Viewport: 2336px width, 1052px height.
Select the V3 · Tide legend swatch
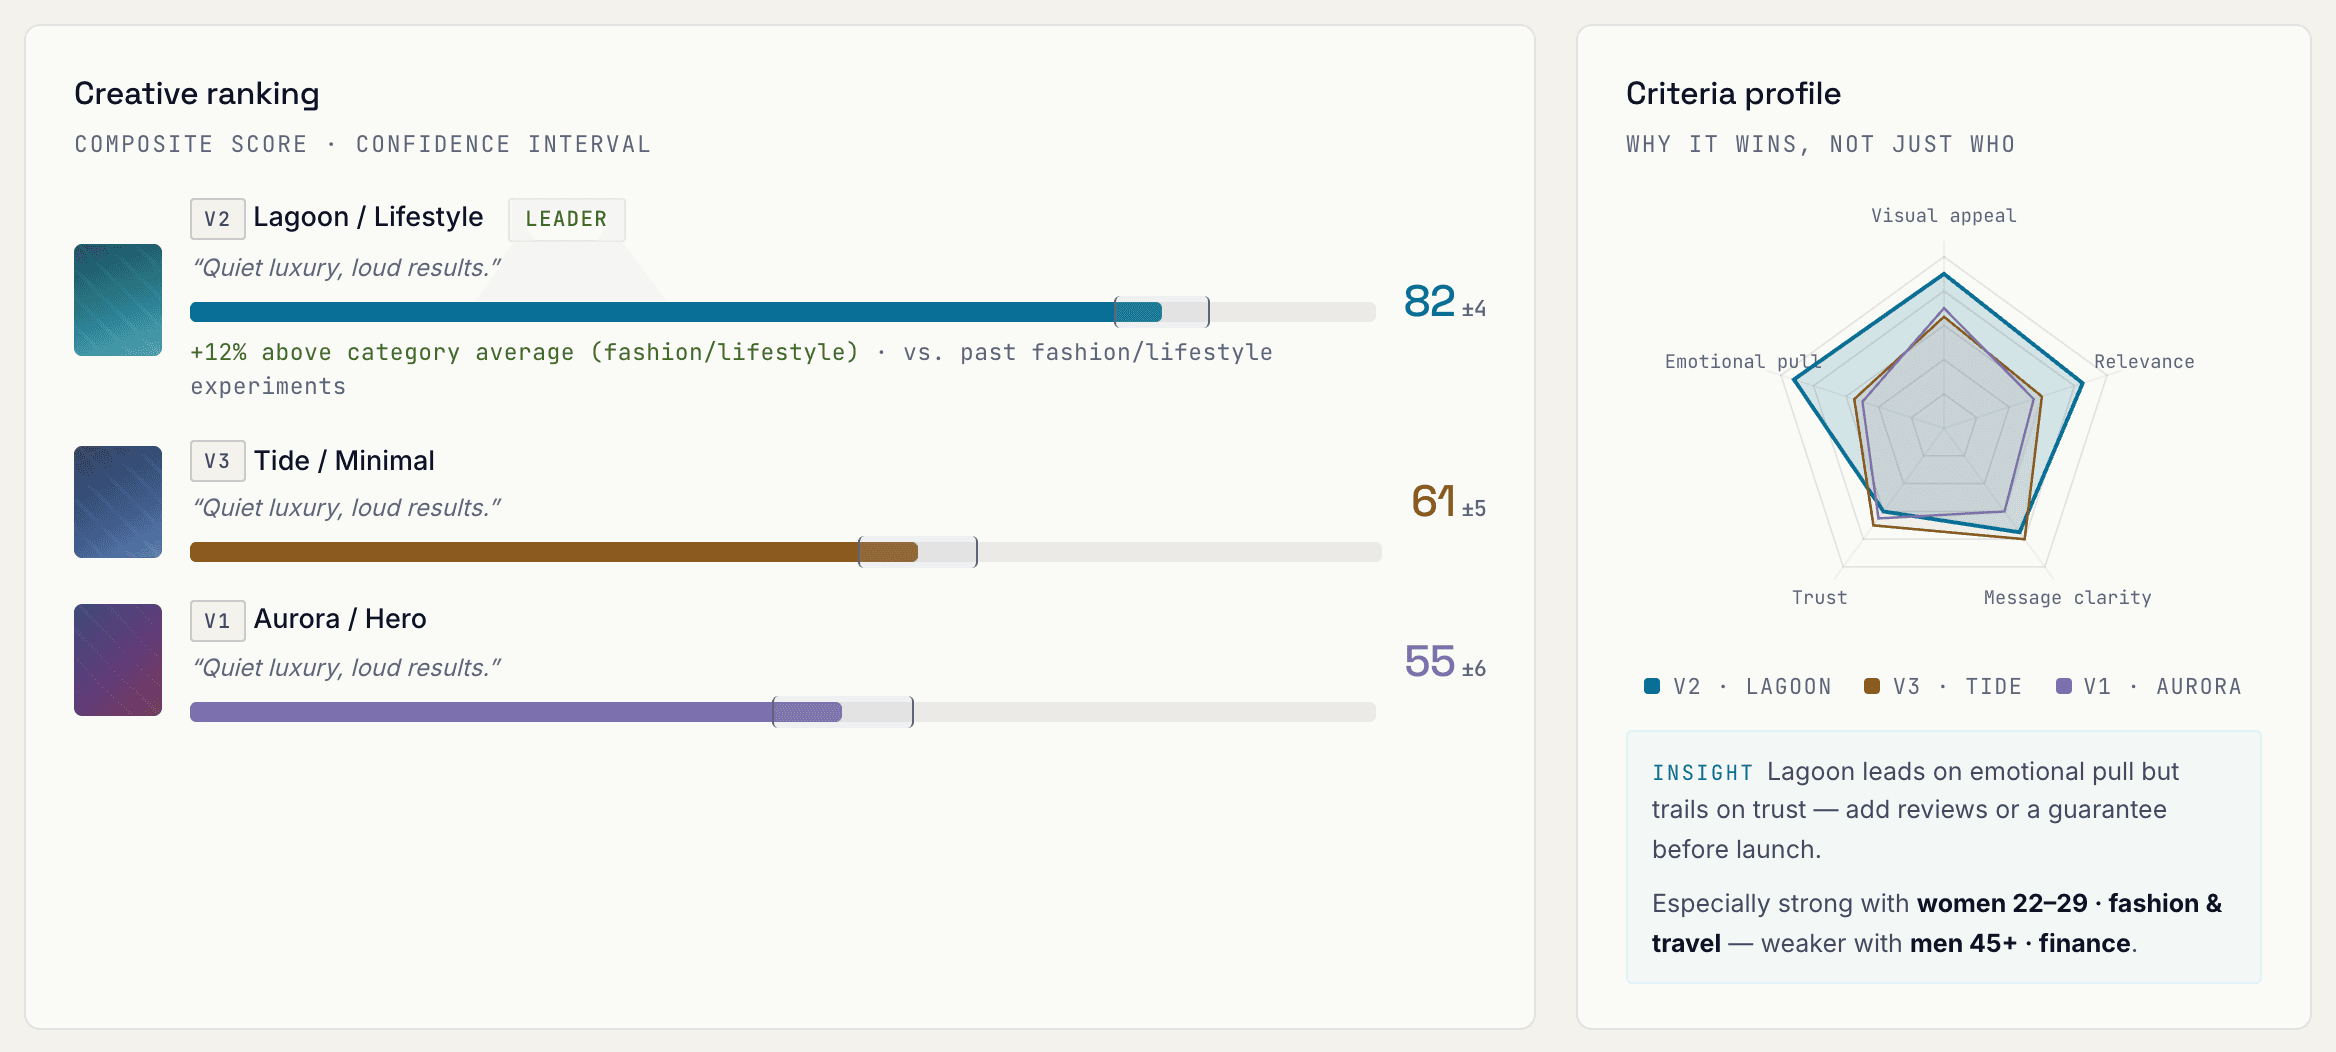(x=1872, y=686)
